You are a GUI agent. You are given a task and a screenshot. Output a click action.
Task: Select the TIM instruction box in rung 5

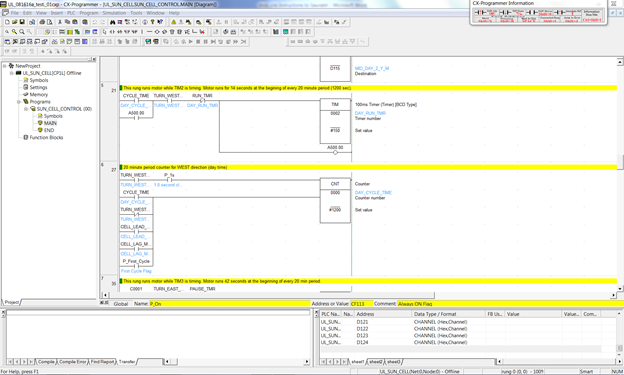pos(335,121)
